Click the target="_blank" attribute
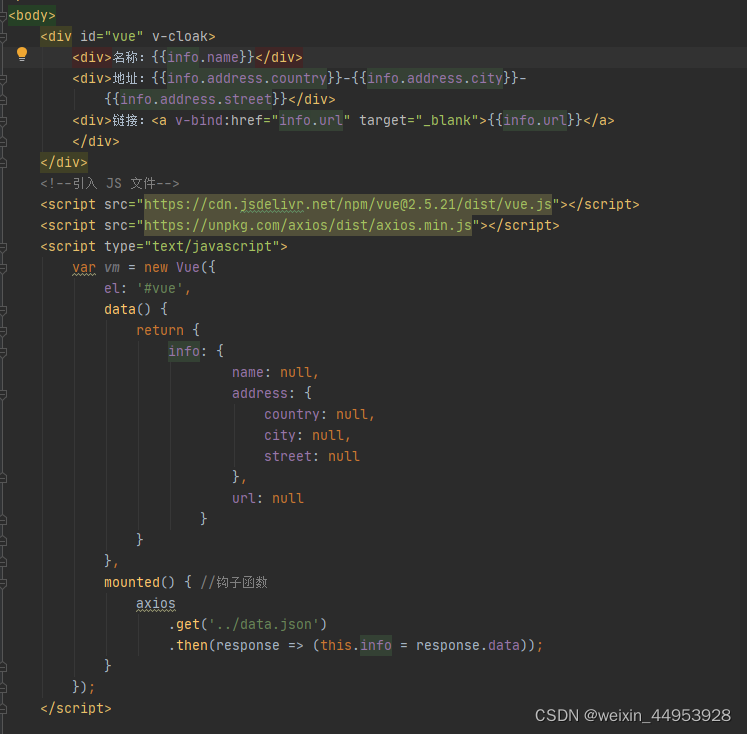The width and height of the screenshot is (747, 734). pos(419,121)
